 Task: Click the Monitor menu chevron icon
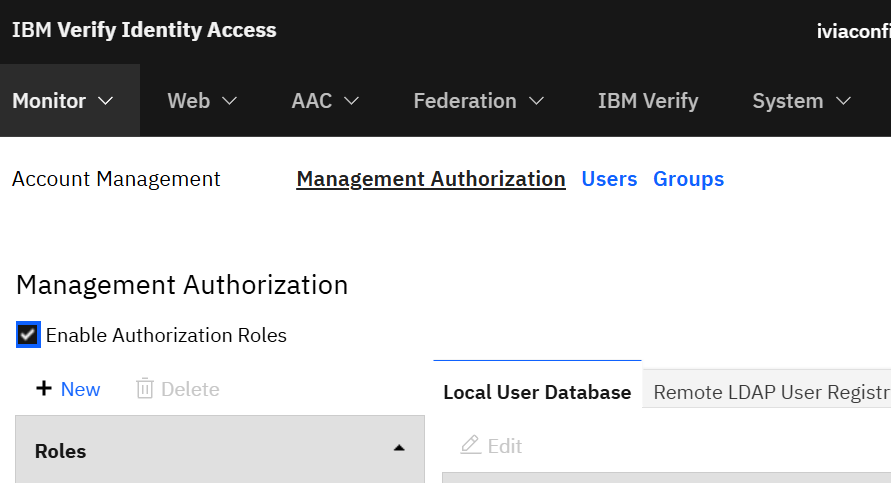coord(106,101)
